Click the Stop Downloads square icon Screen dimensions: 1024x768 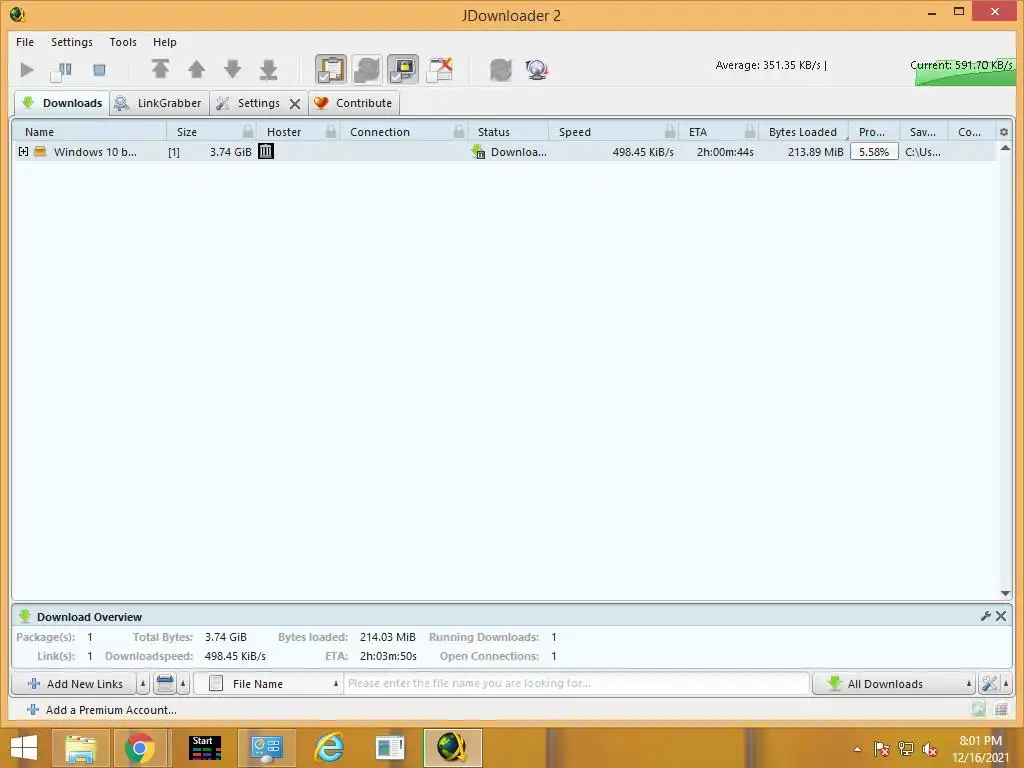(99, 70)
